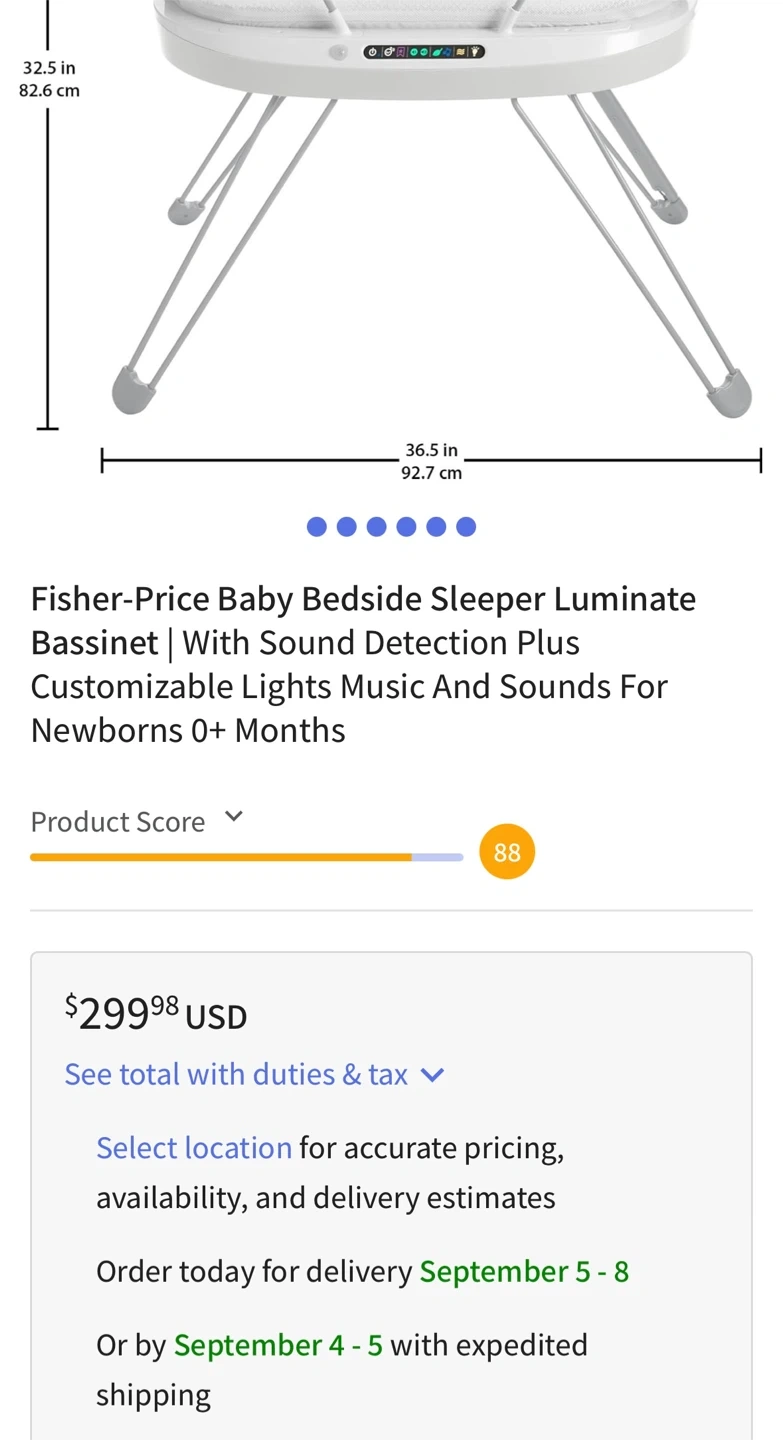
Task: Select the second image carousel dot
Action: click(347, 527)
